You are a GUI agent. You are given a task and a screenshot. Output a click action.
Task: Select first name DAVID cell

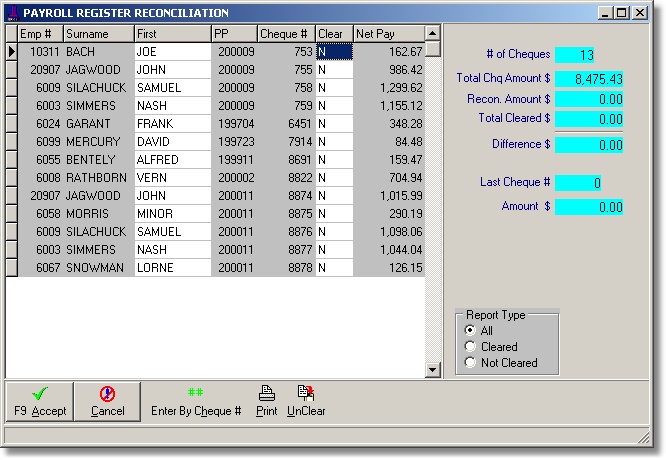[x=172, y=141]
